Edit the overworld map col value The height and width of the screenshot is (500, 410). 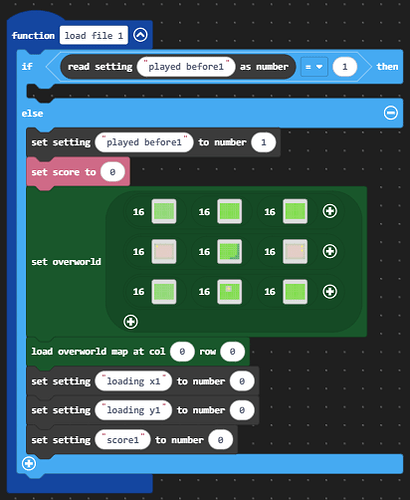pyautogui.click(x=182, y=351)
